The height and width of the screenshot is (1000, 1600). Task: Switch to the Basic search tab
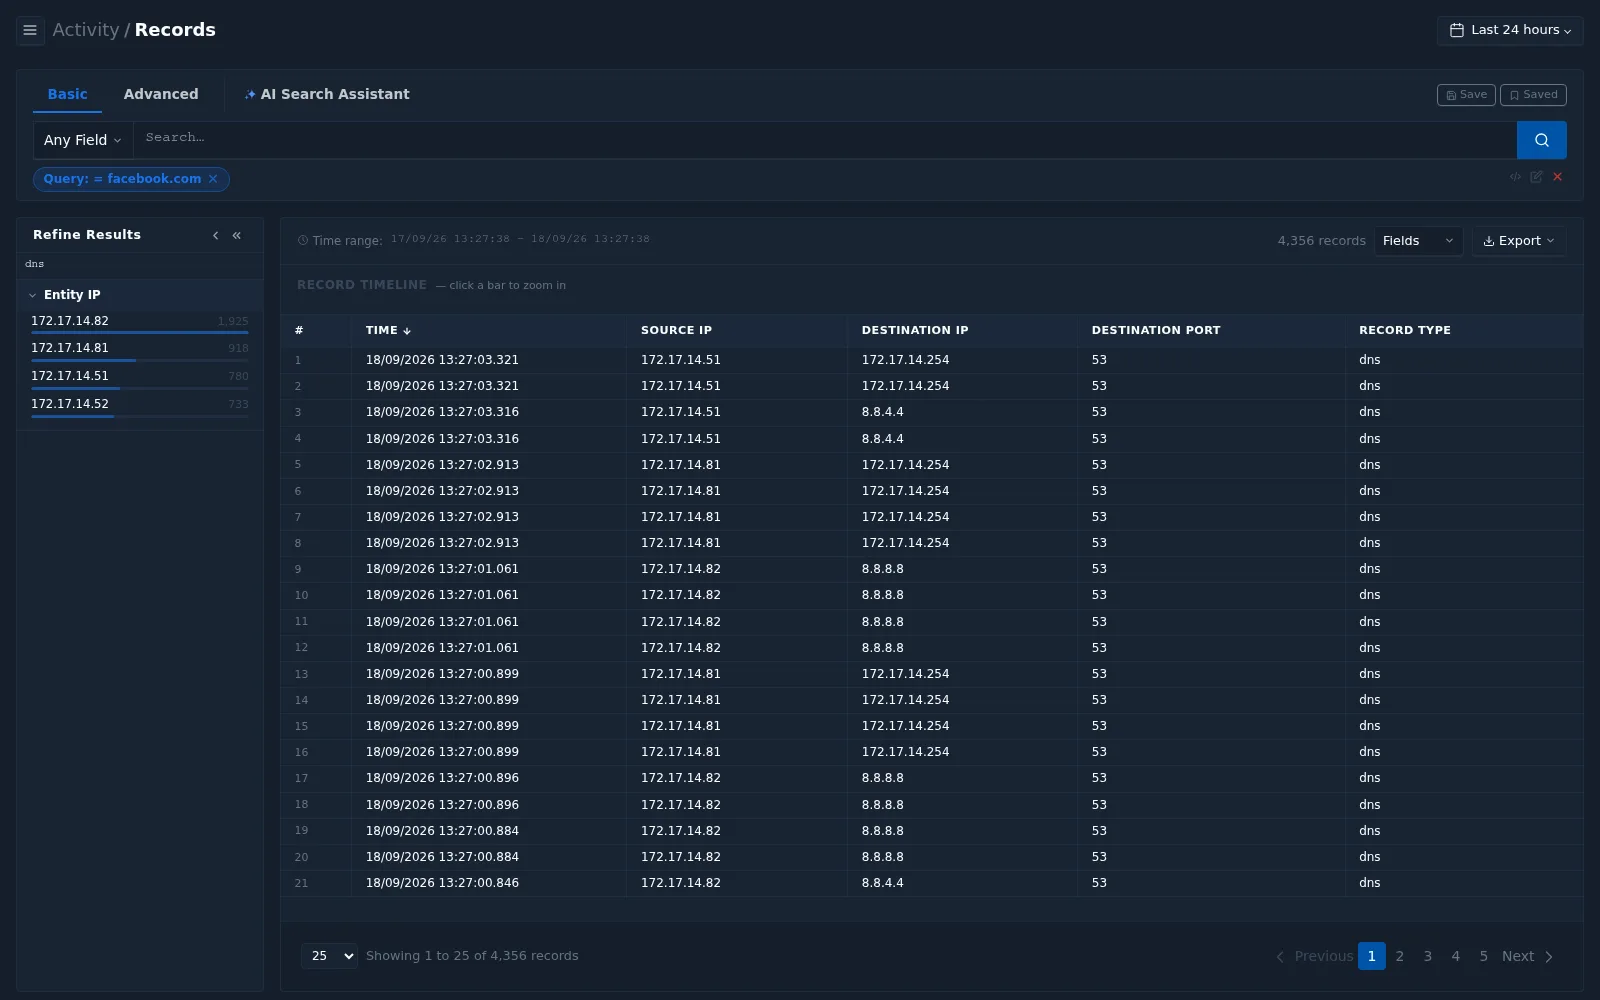[67, 94]
